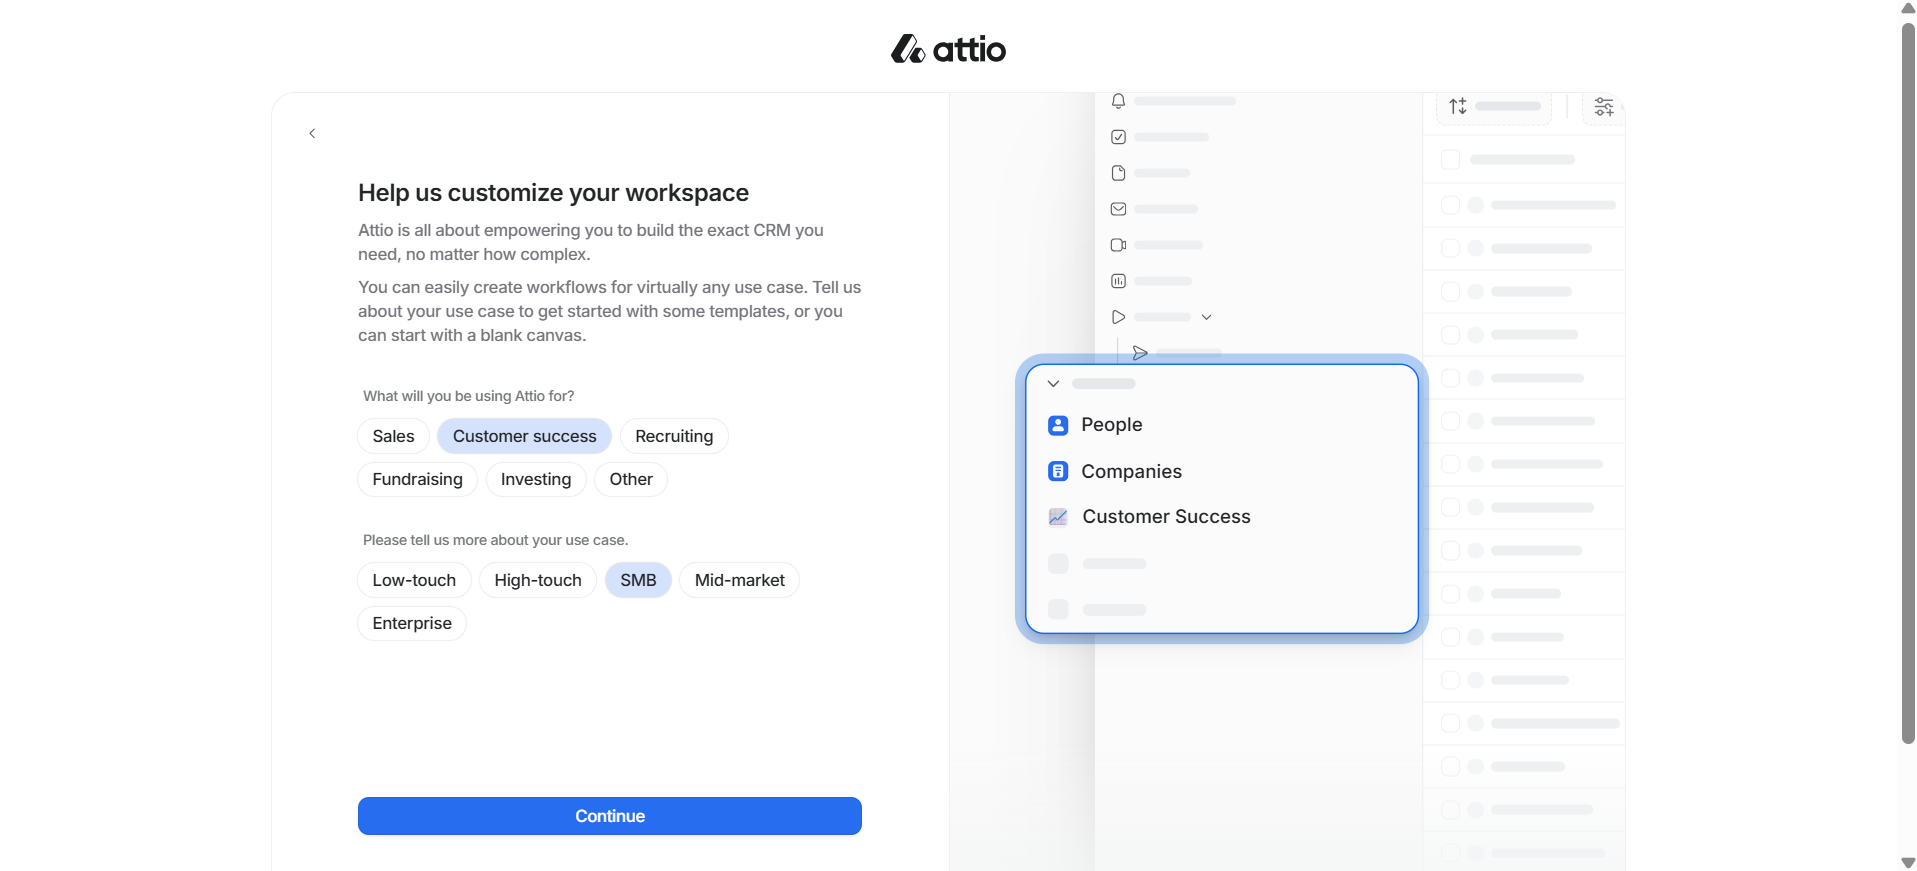Select the Sales use case option

pyautogui.click(x=393, y=436)
